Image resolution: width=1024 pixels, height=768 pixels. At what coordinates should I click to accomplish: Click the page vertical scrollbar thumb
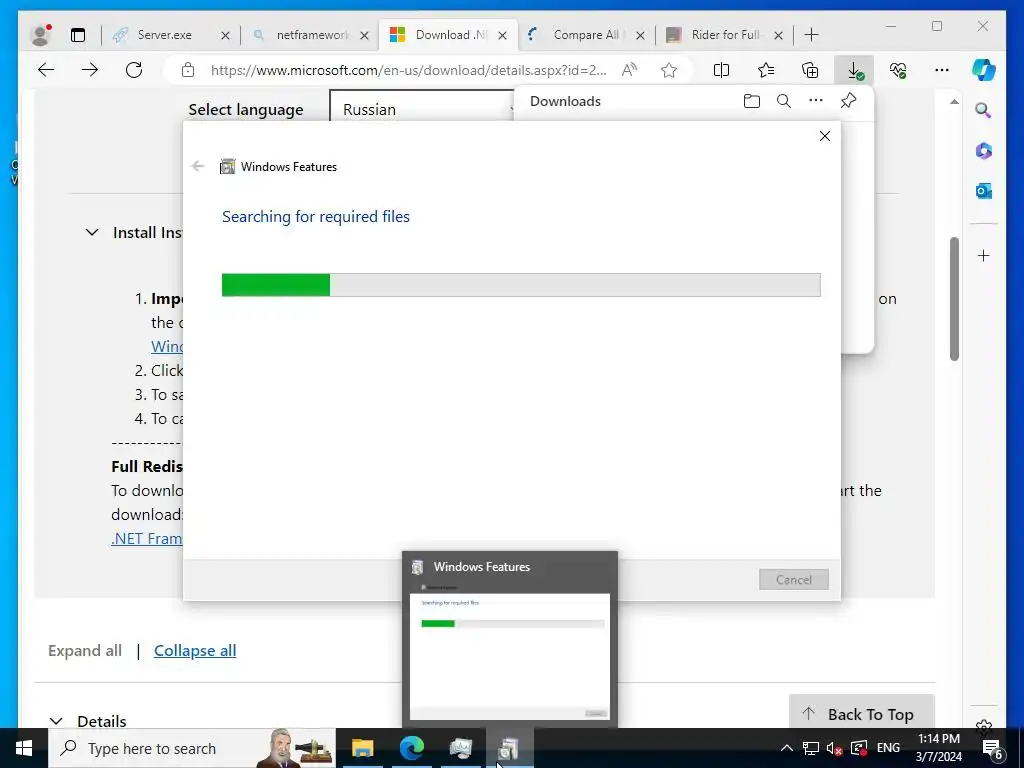pyautogui.click(x=954, y=298)
